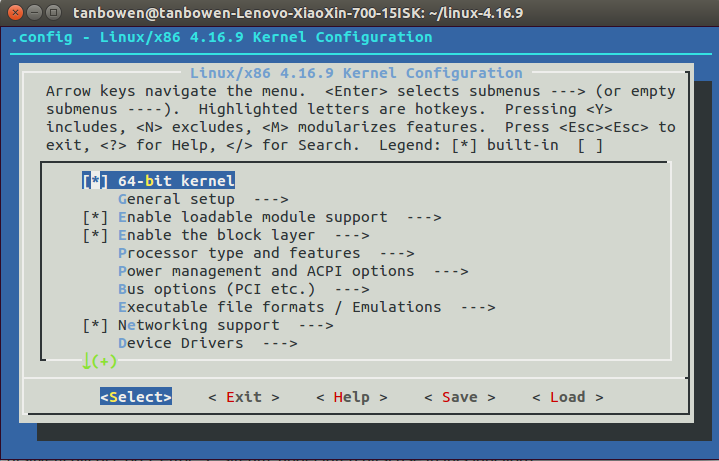
Task: Expand arrow after General setup
Action: [271, 199]
